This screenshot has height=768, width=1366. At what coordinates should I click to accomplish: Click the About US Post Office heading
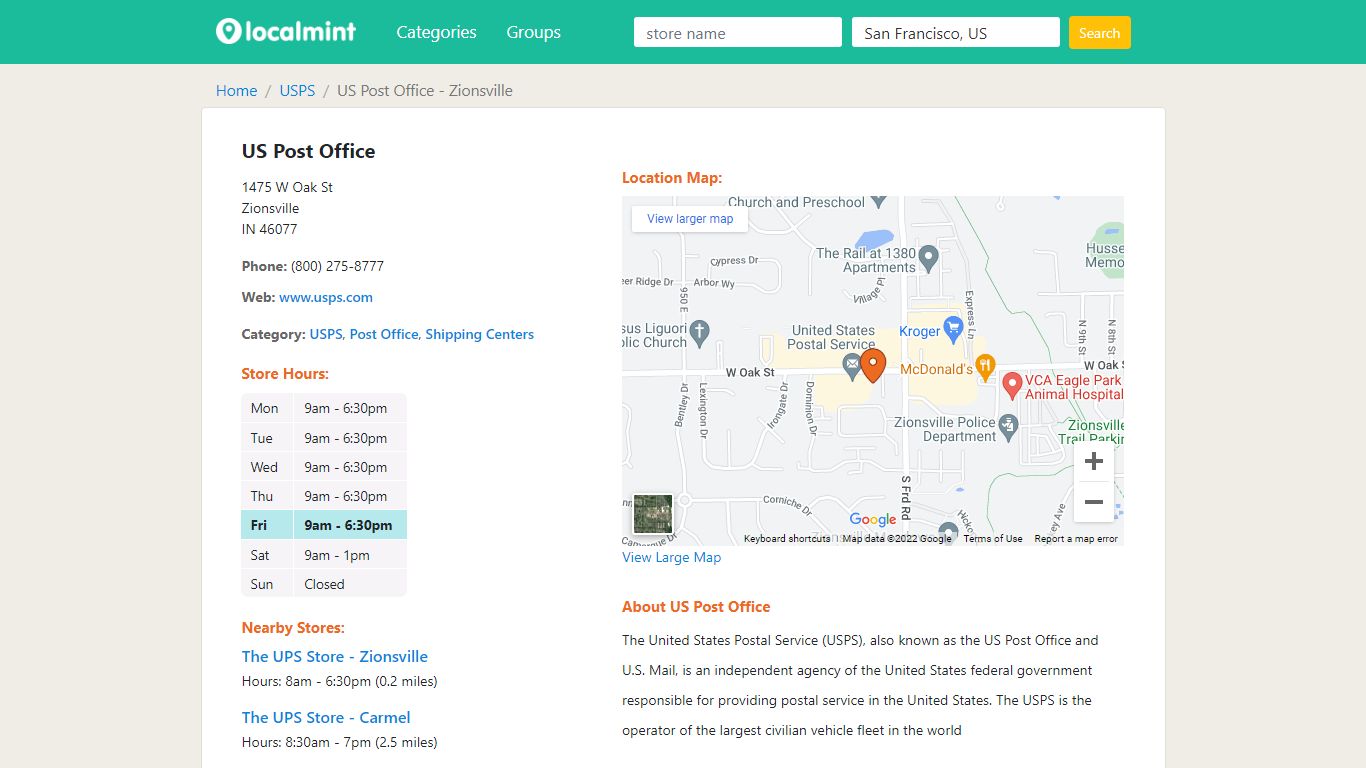coord(696,607)
